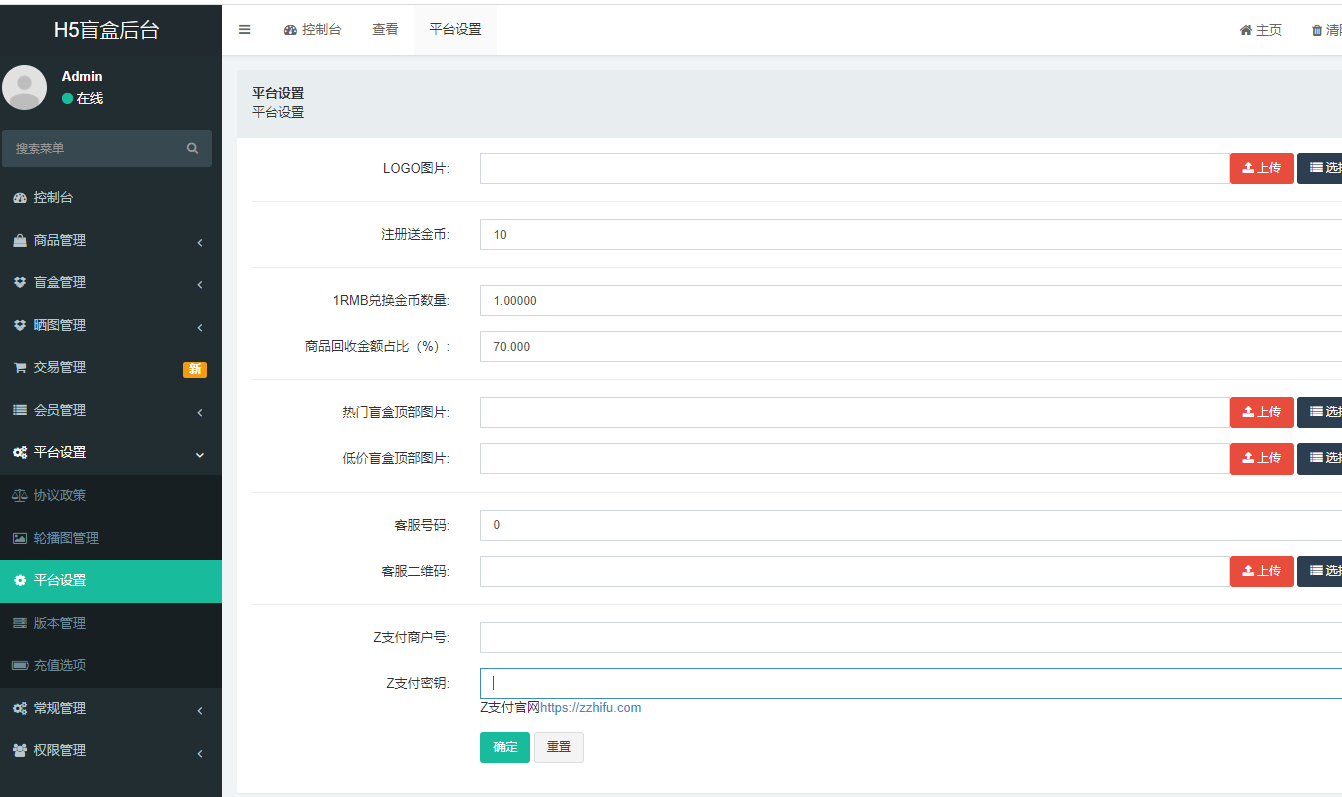
Task: Expand the 盲盒管理 menu
Action: pos(60,283)
